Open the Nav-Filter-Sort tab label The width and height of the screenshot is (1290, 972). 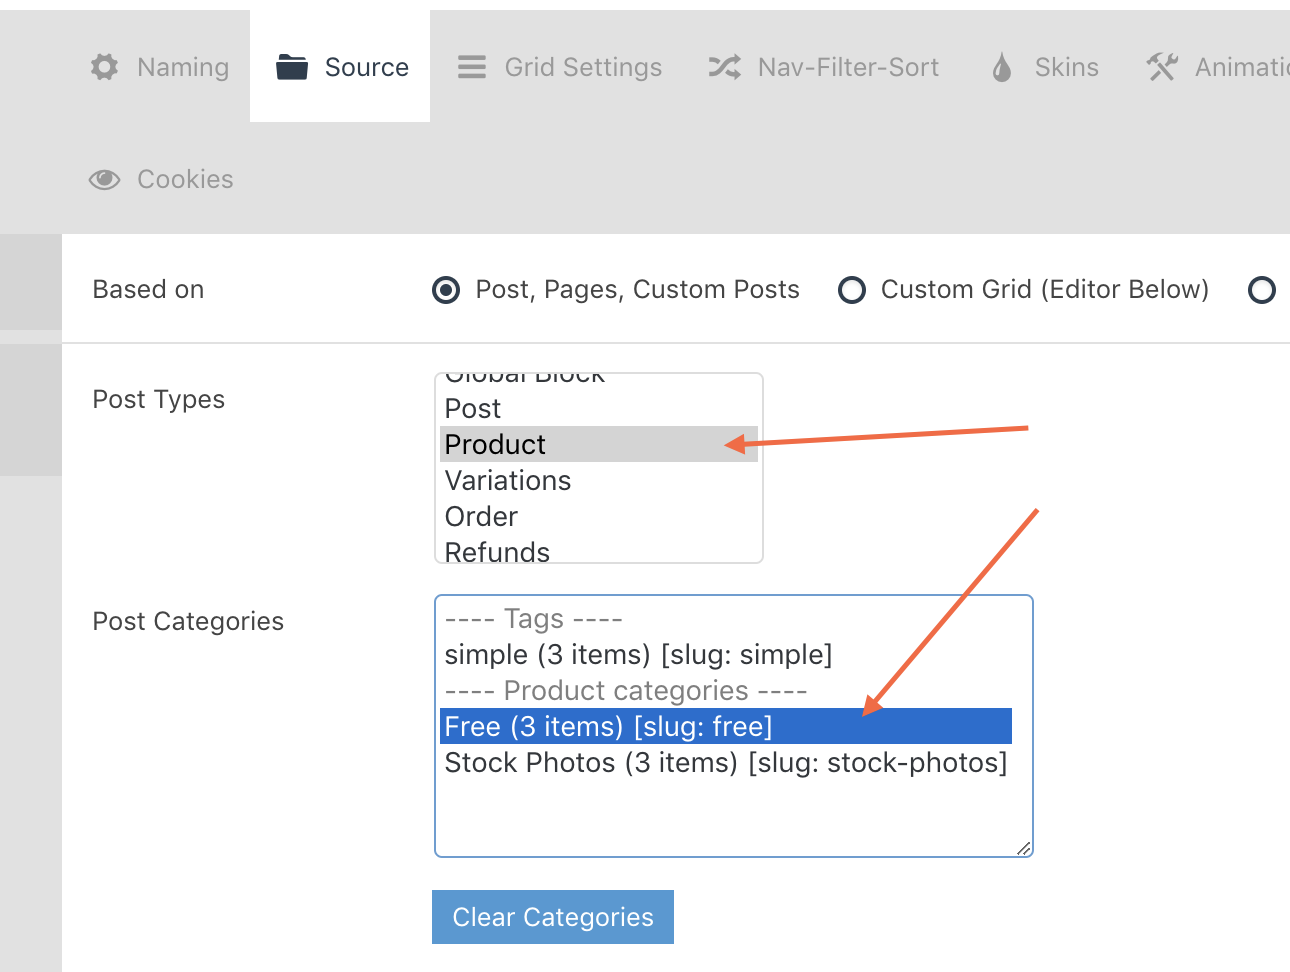tap(848, 67)
